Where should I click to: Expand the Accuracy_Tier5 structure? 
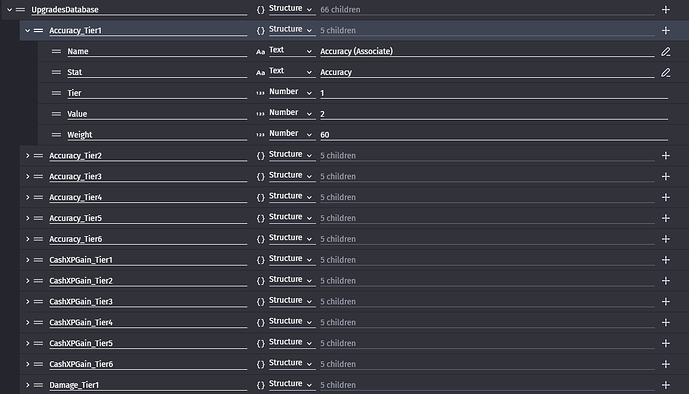point(27,218)
